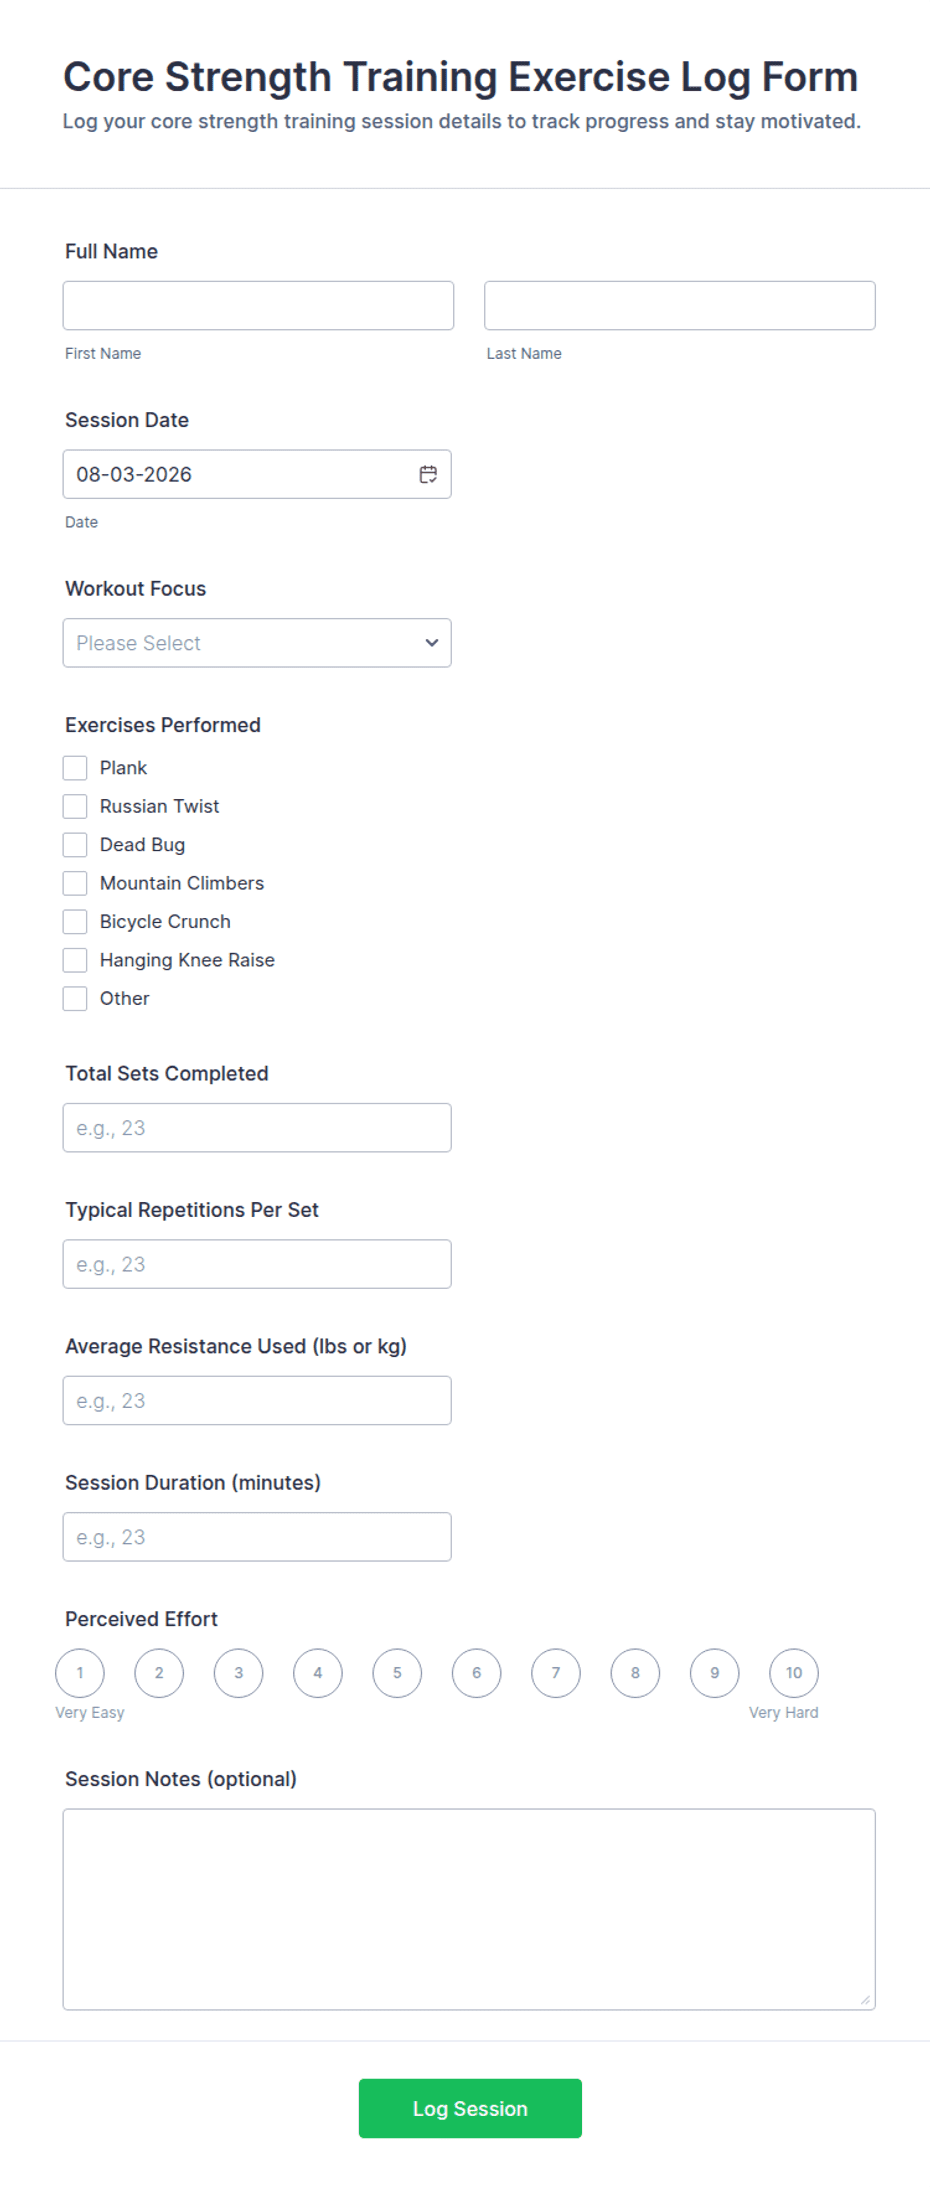Mark Bicycle Crunch as performed

tap(75, 921)
